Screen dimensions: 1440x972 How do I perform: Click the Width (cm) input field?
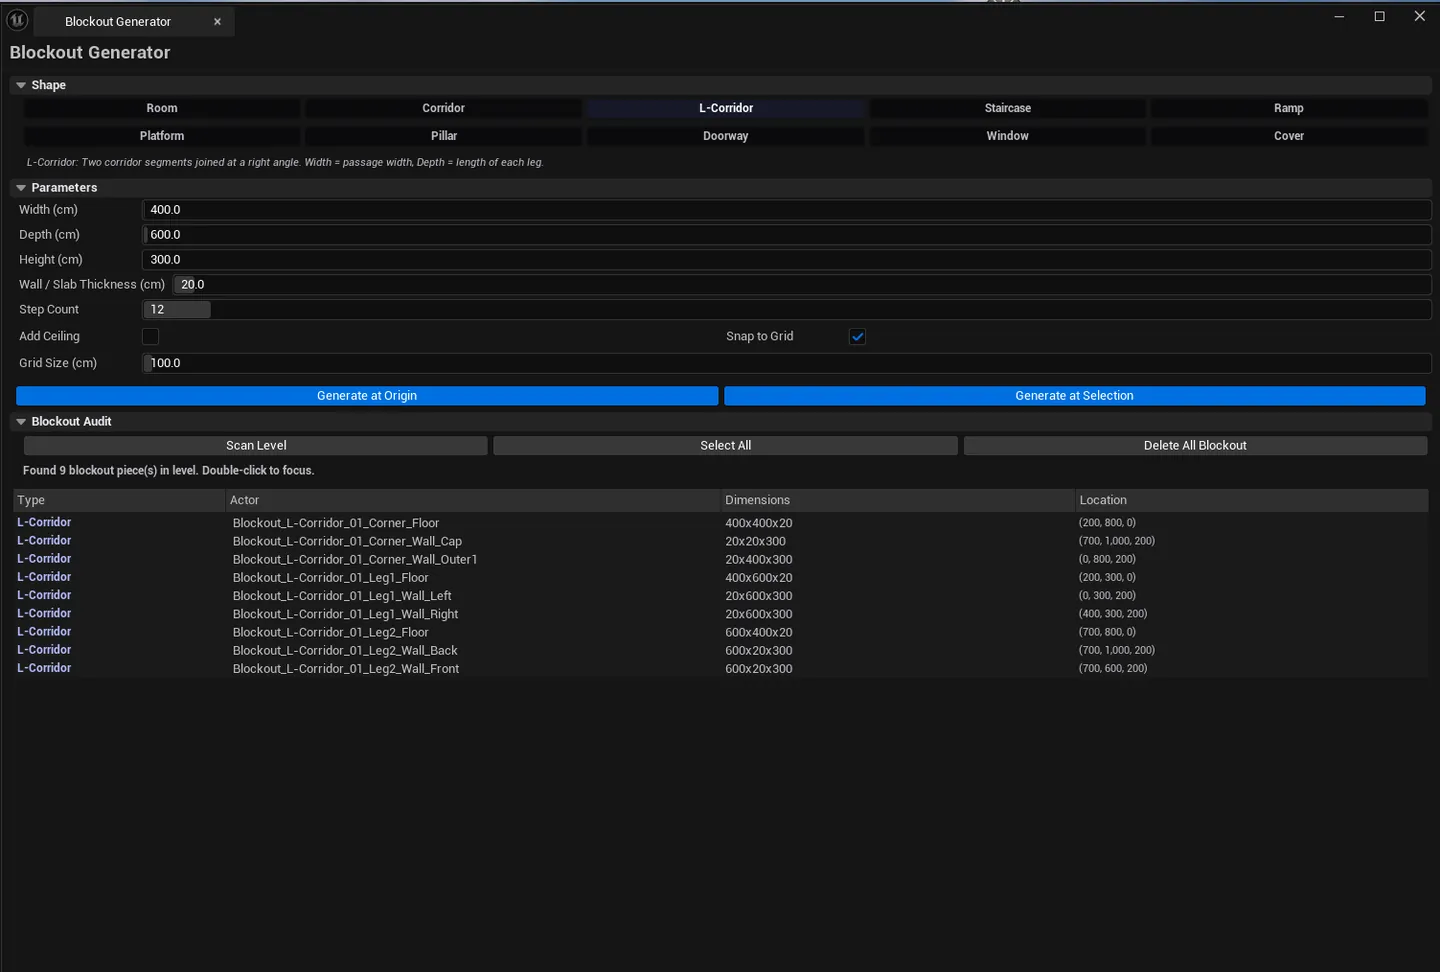click(787, 210)
